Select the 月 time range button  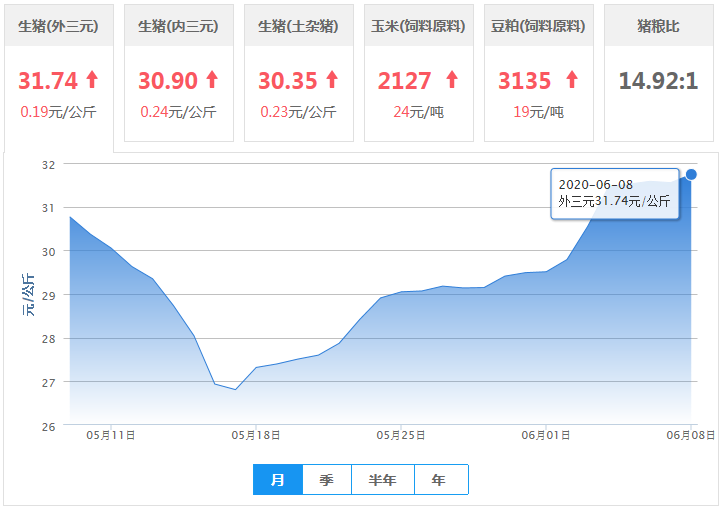(278, 480)
